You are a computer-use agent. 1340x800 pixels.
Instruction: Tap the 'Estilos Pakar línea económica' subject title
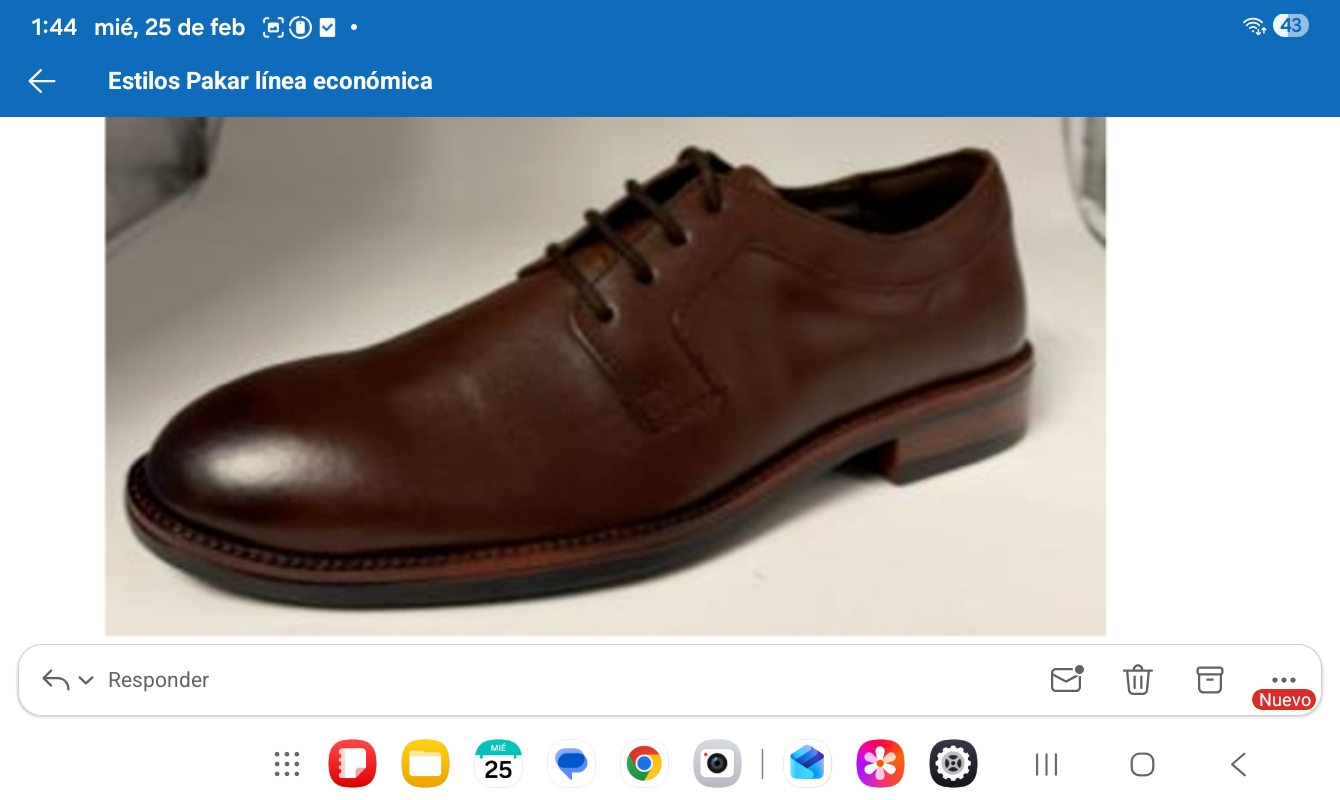click(270, 81)
